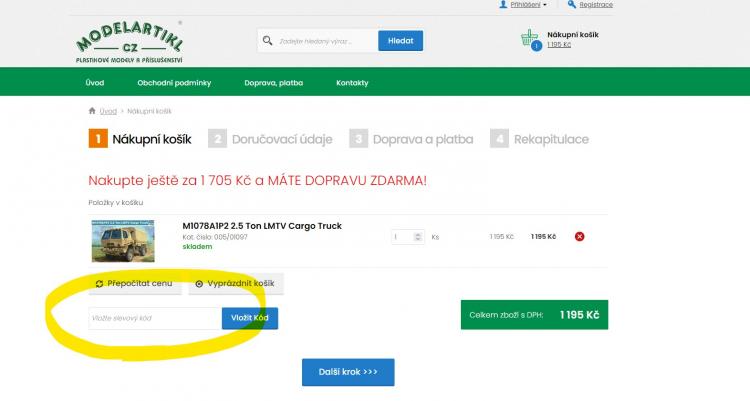The image size is (750, 401).
Task: Click the home icon in breadcrumb
Action: 92,111
